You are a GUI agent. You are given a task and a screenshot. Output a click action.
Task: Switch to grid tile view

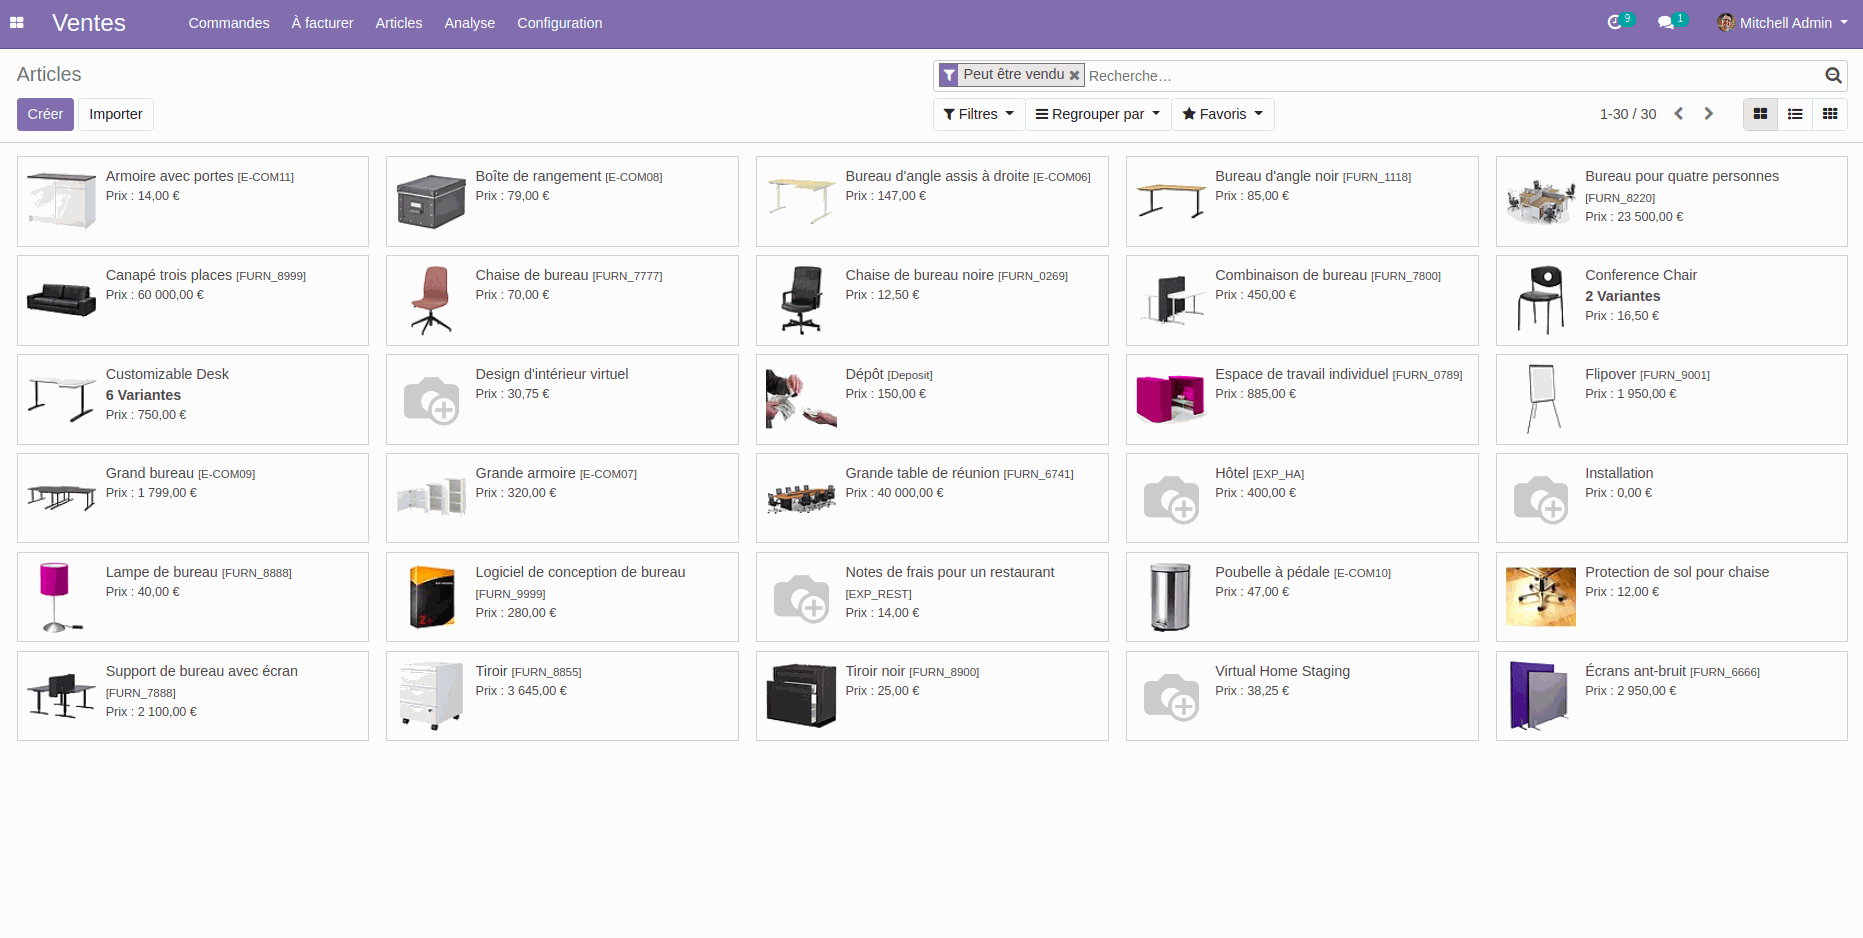1830,114
